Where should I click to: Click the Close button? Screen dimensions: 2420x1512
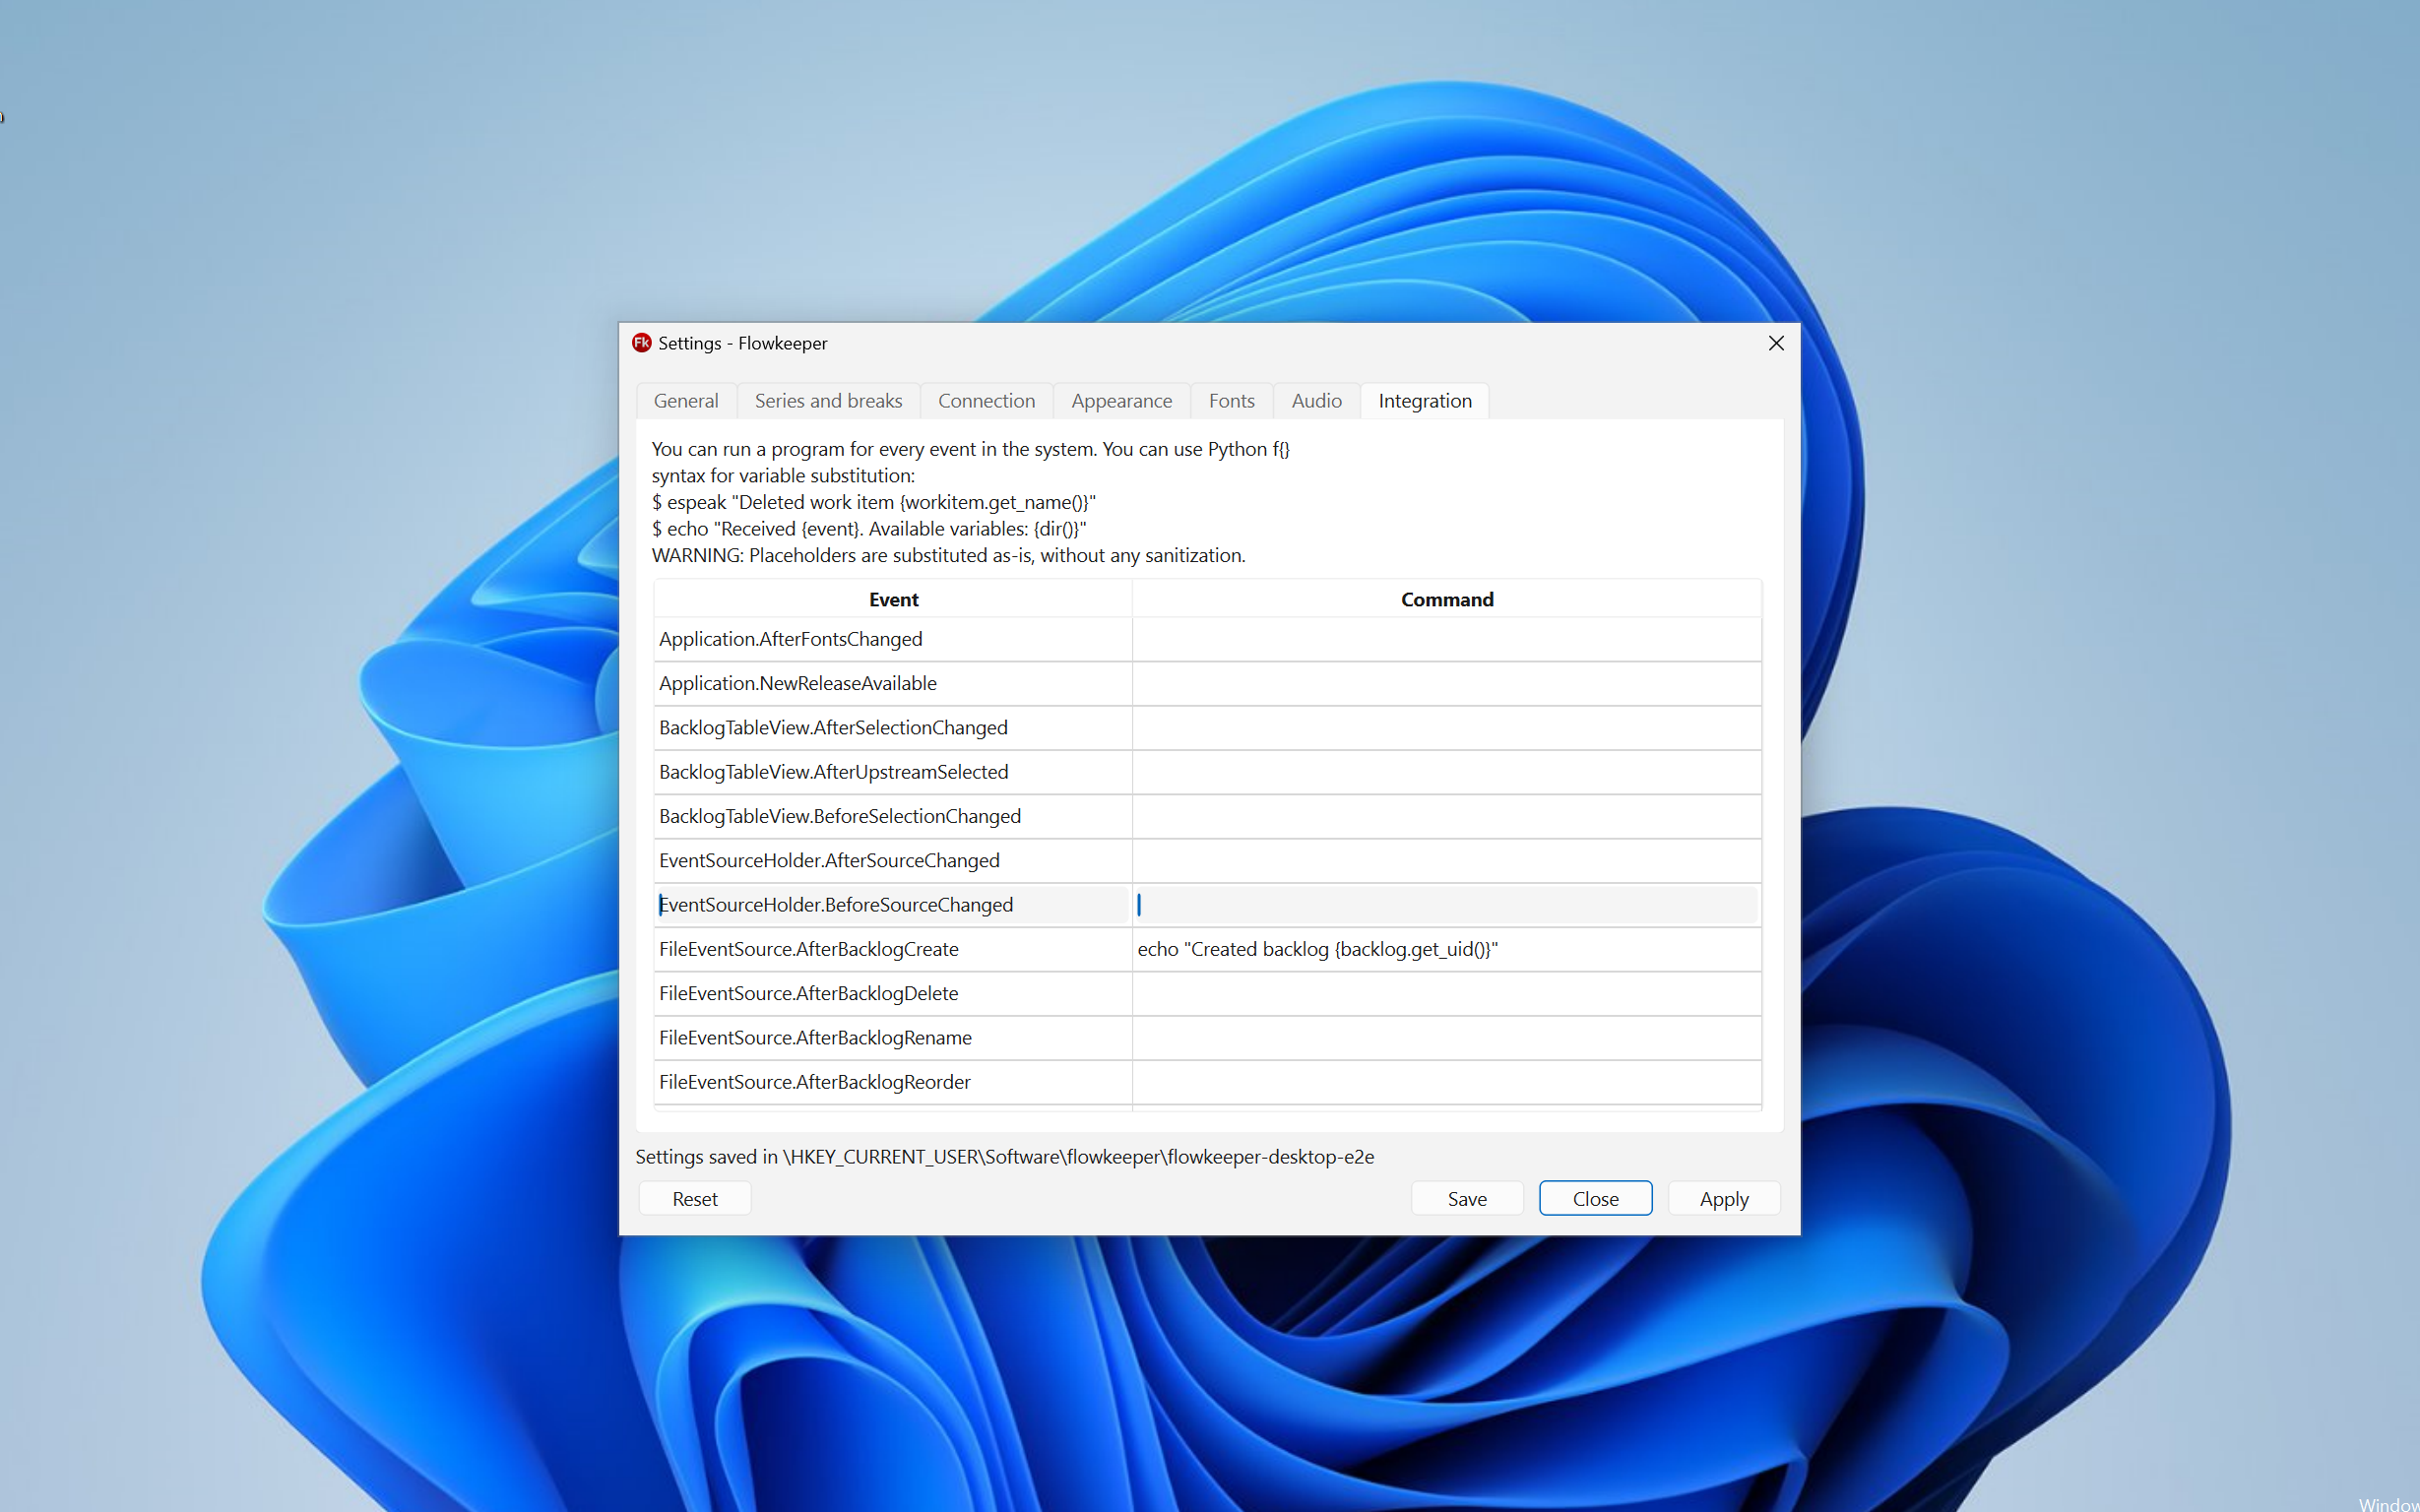pyautogui.click(x=1595, y=1199)
